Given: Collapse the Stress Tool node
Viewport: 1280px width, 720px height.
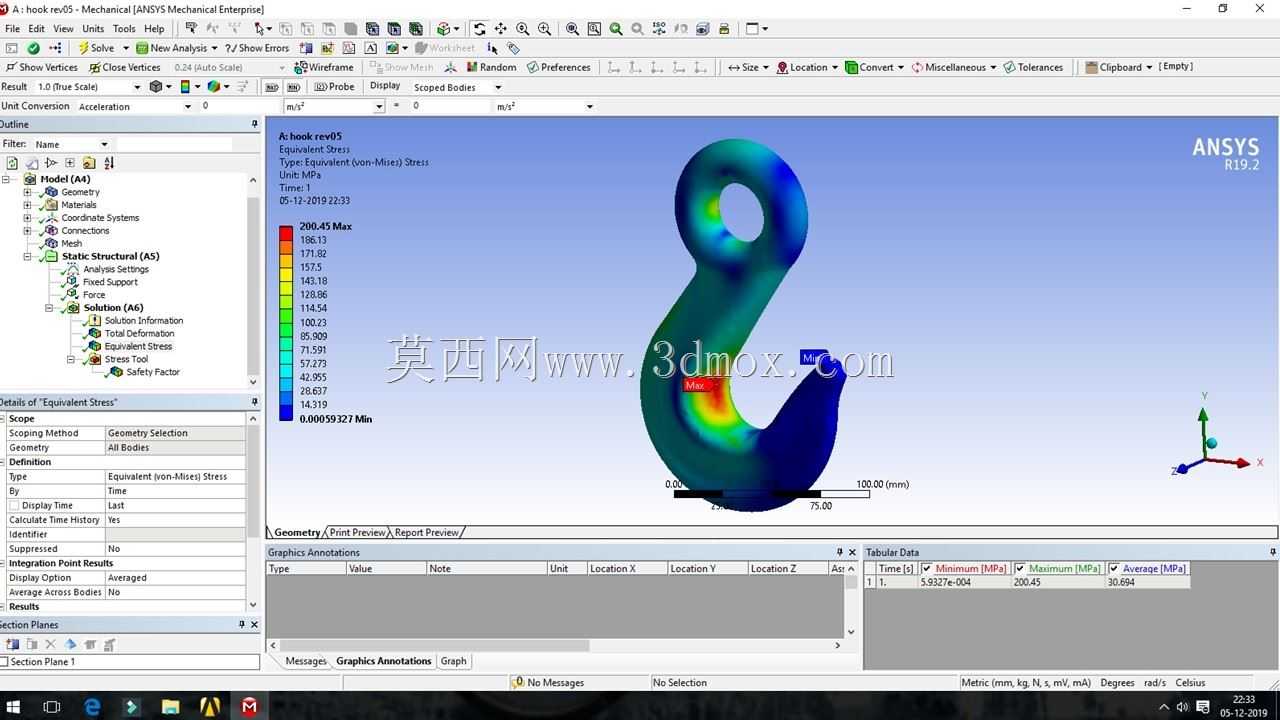Looking at the screenshot, I should click(71, 359).
